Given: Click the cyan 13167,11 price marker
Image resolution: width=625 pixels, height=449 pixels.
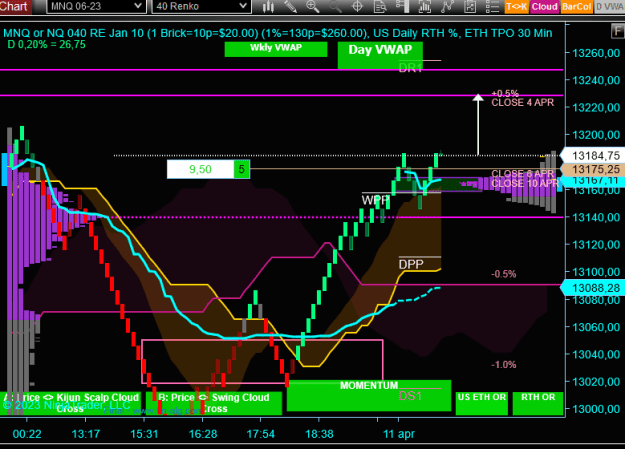Looking at the screenshot, I should pos(593,181).
